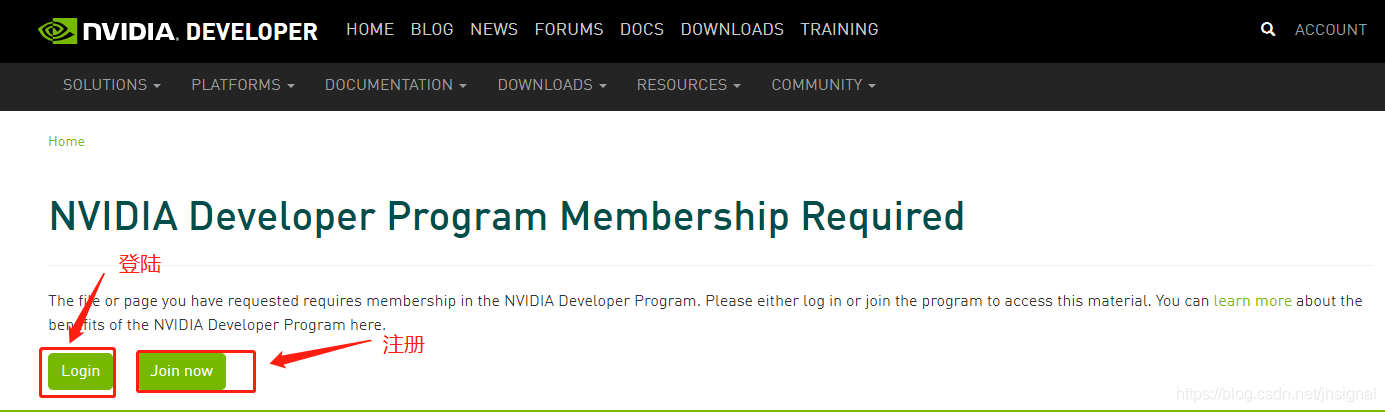Viewport: 1385px width, 412px height.
Task: Open the ACCOUNT link
Action: pyautogui.click(x=1330, y=30)
